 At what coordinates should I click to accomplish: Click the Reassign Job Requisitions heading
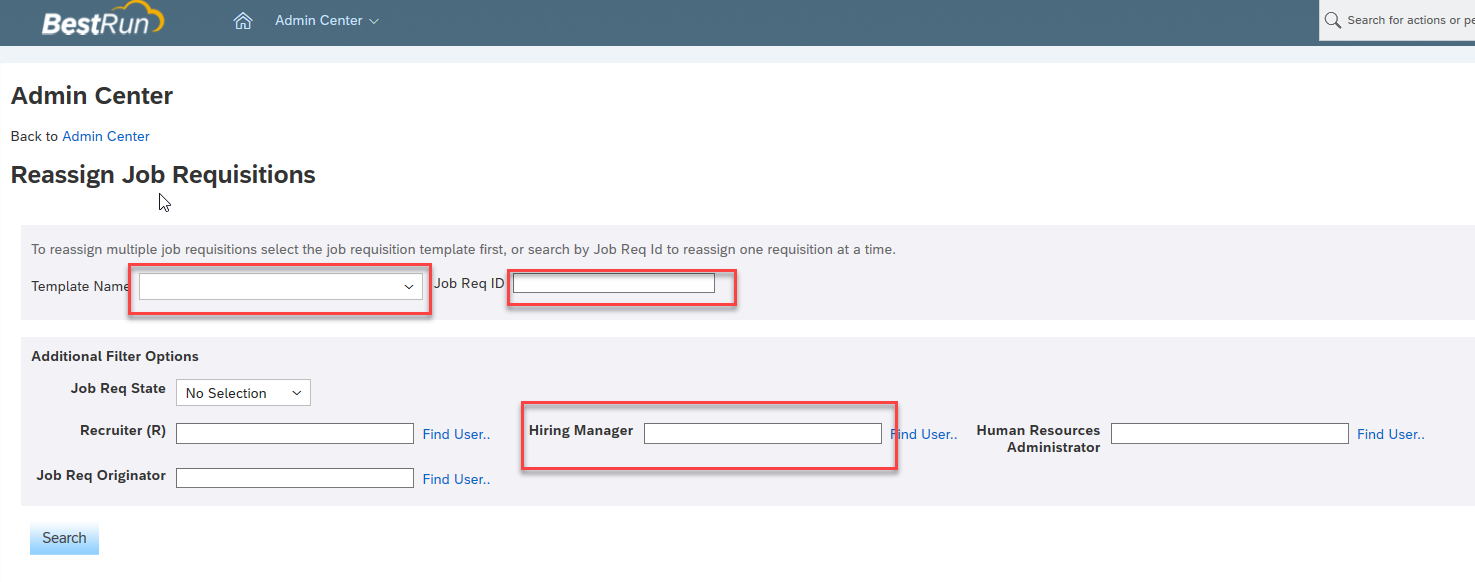pyautogui.click(x=163, y=175)
